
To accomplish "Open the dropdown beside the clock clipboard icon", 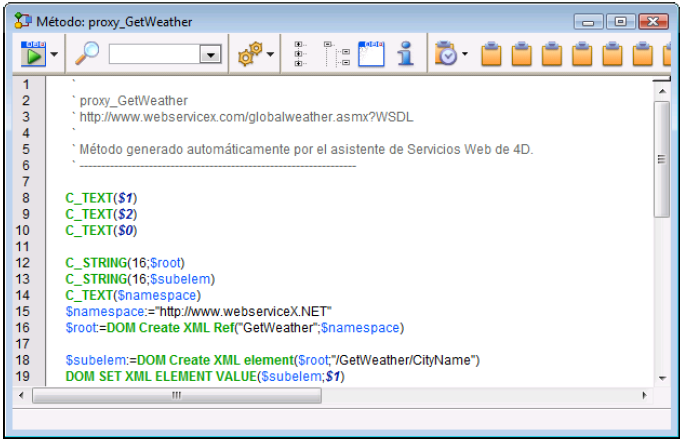I will pos(465,55).
